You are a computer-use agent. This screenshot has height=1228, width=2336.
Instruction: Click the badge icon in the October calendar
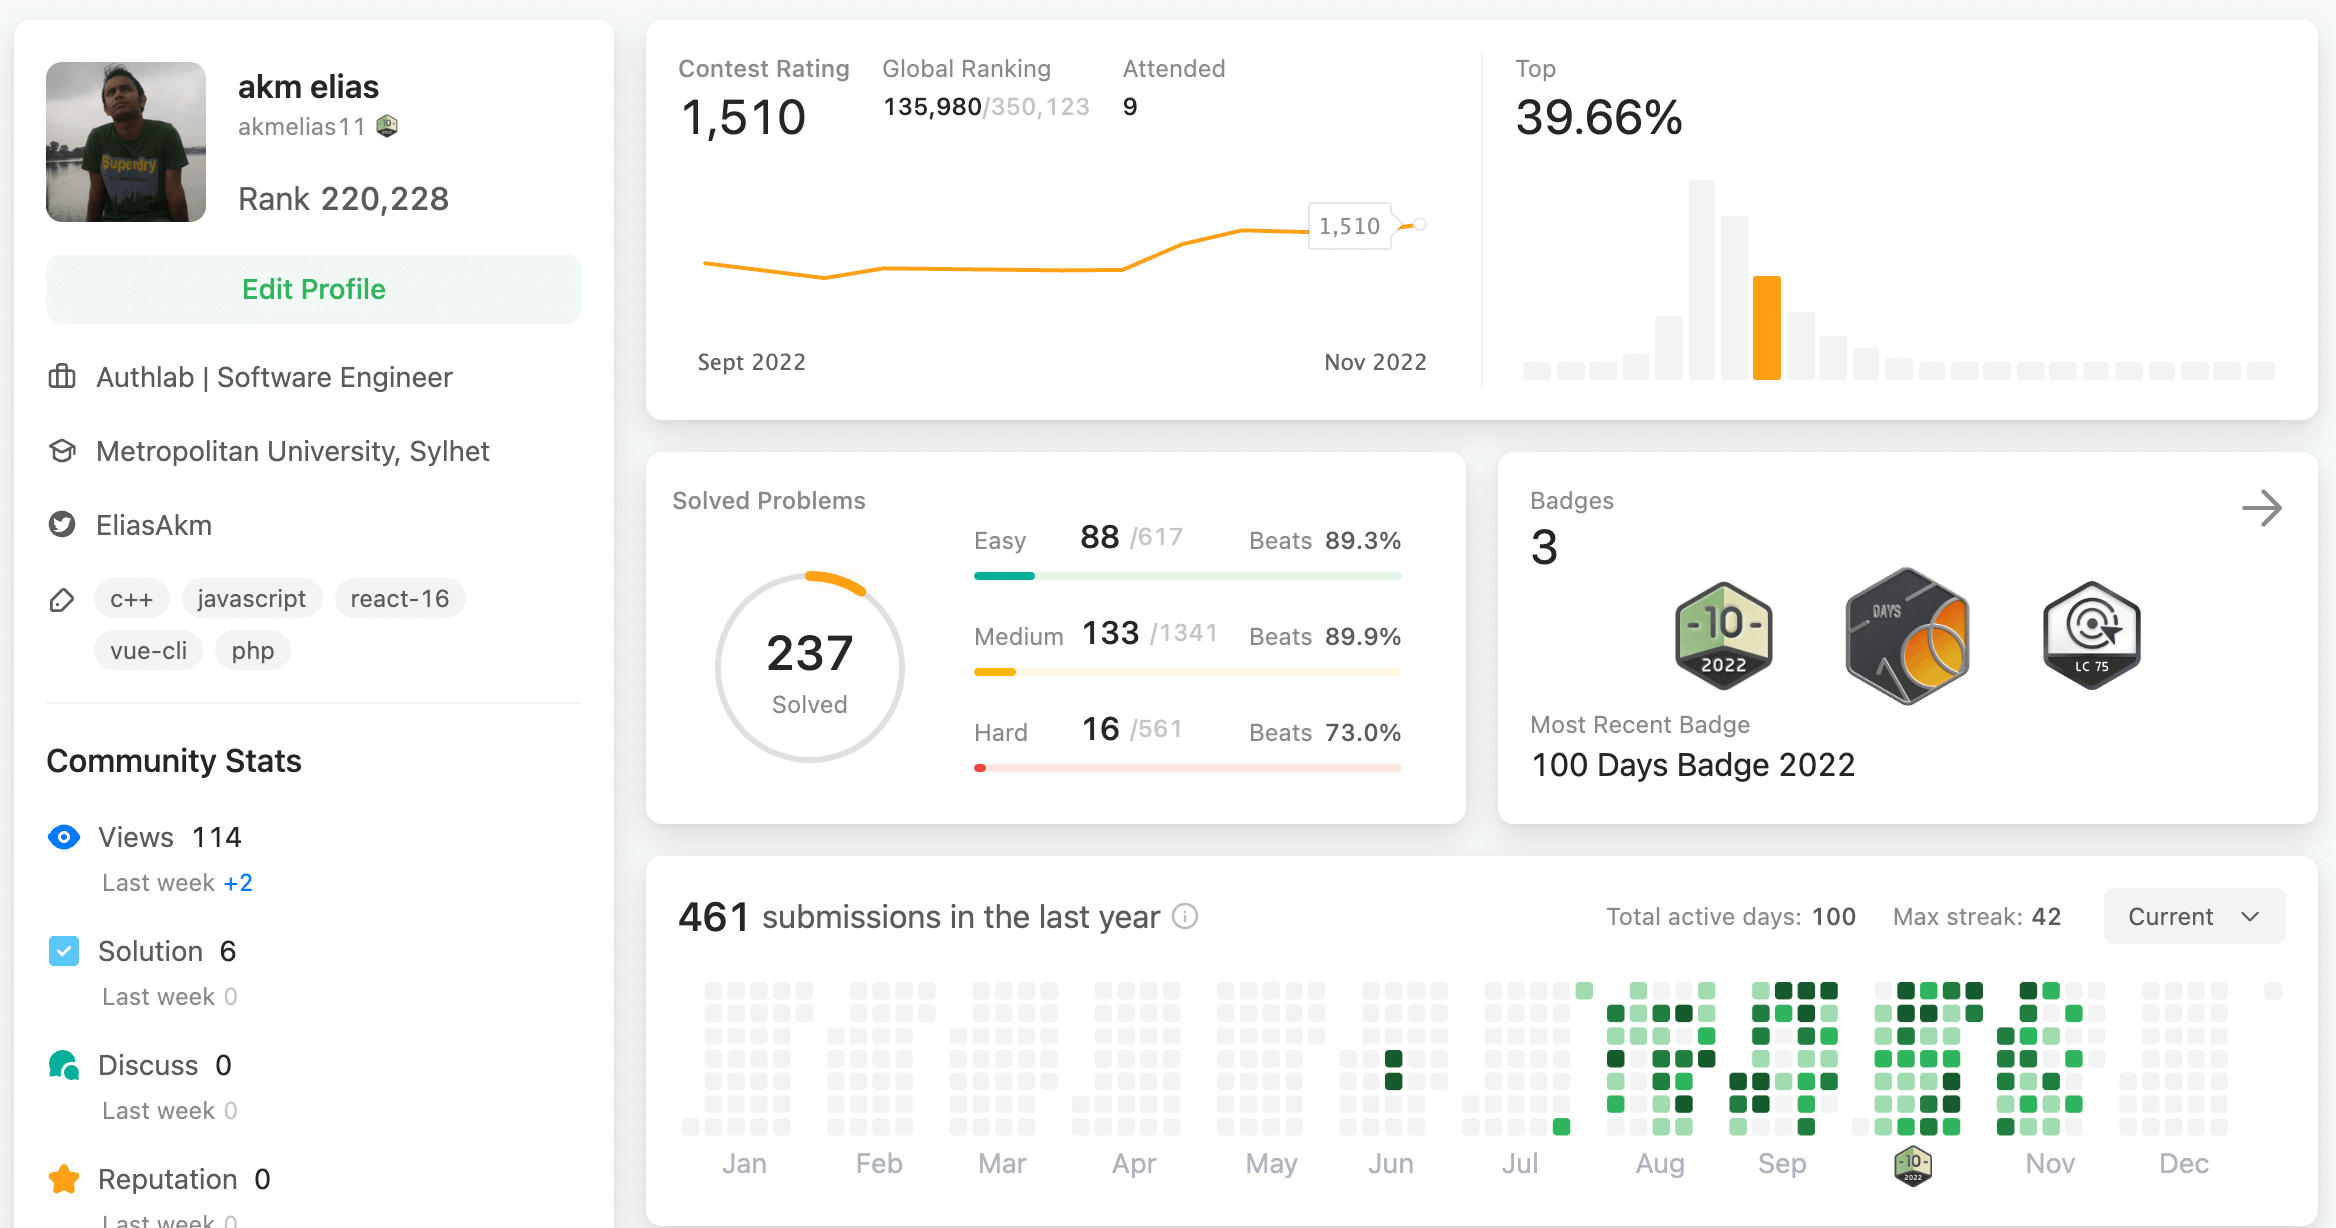click(x=1912, y=1165)
